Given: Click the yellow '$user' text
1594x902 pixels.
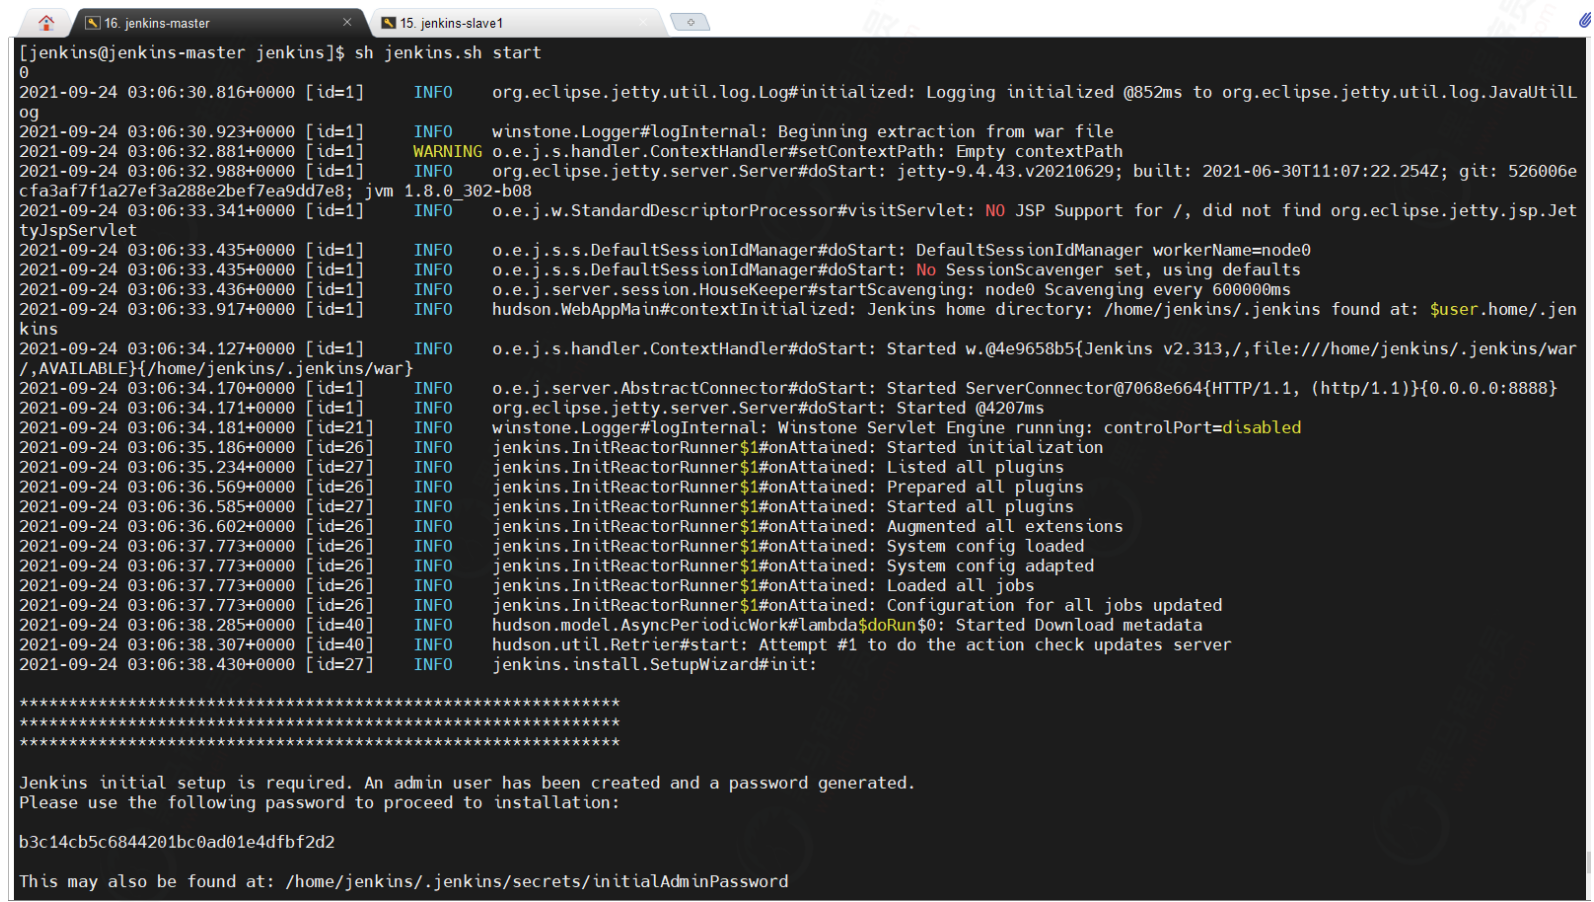Looking at the screenshot, I should point(1454,309).
